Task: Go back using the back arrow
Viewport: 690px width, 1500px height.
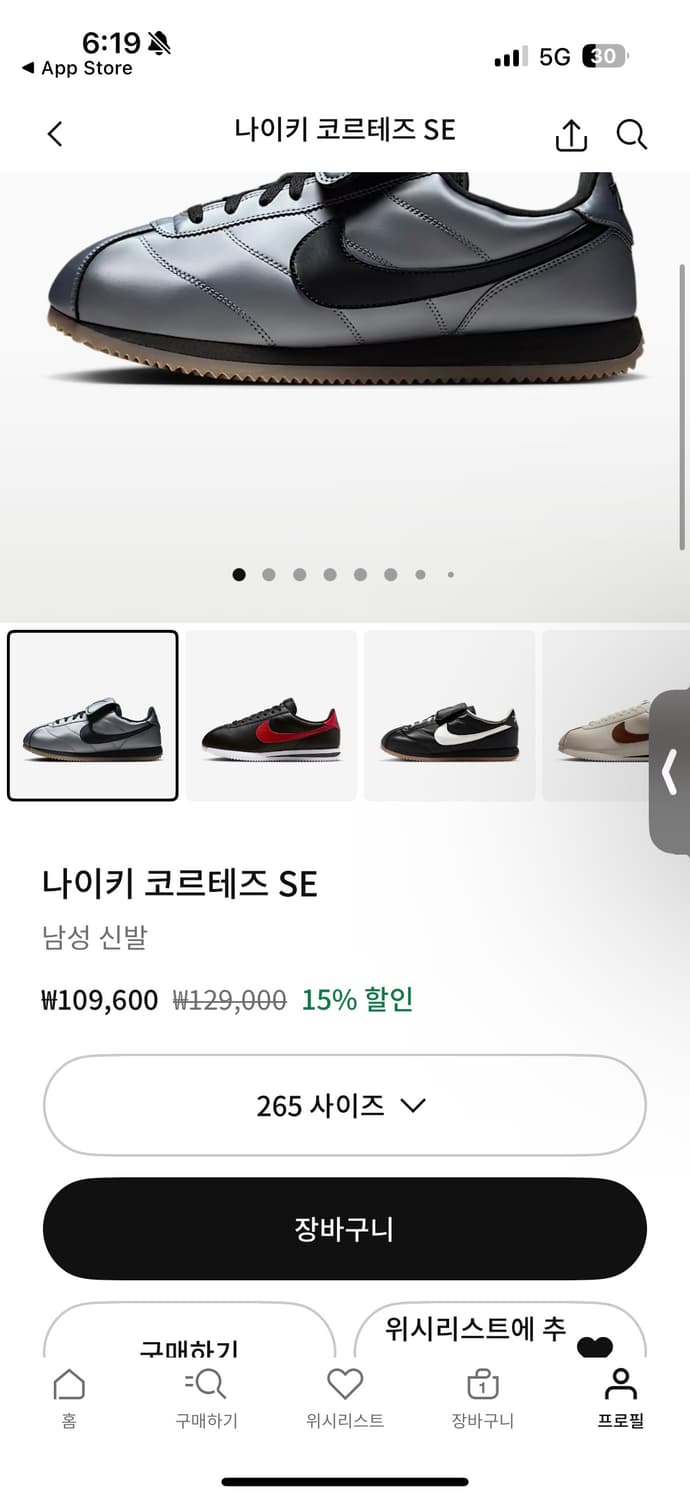Action: (x=55, y=132)
